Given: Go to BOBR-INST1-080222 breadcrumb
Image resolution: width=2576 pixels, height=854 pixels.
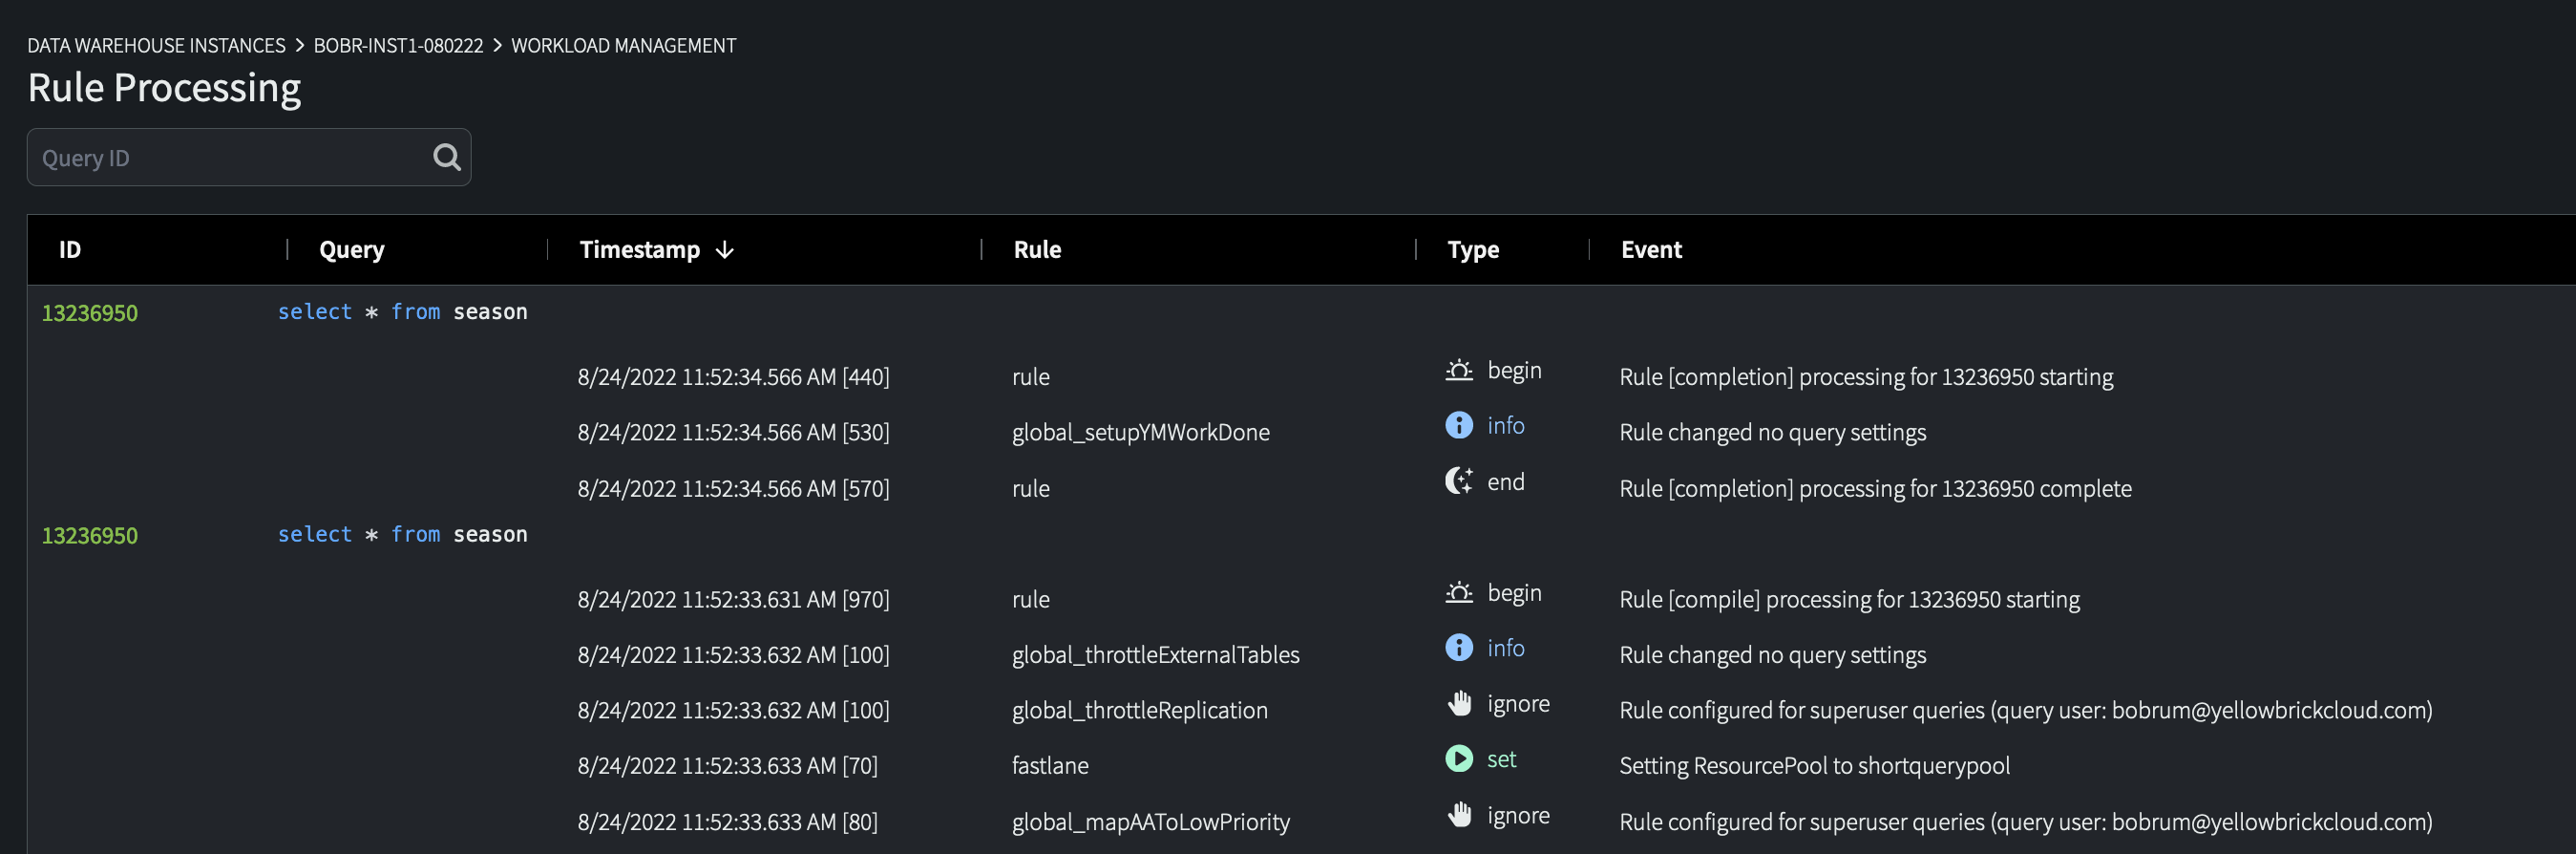Looking at the screenshot, I should pyautogui.click(x=398, y=46).
